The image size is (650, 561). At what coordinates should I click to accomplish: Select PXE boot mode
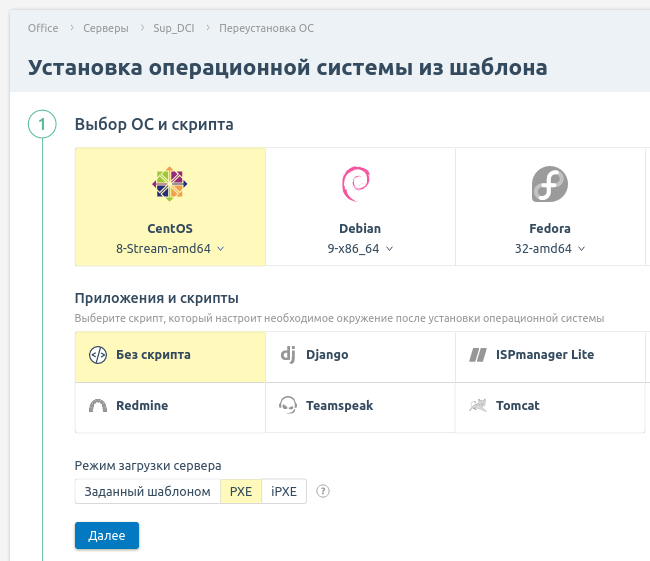click(x=241, y=491)
